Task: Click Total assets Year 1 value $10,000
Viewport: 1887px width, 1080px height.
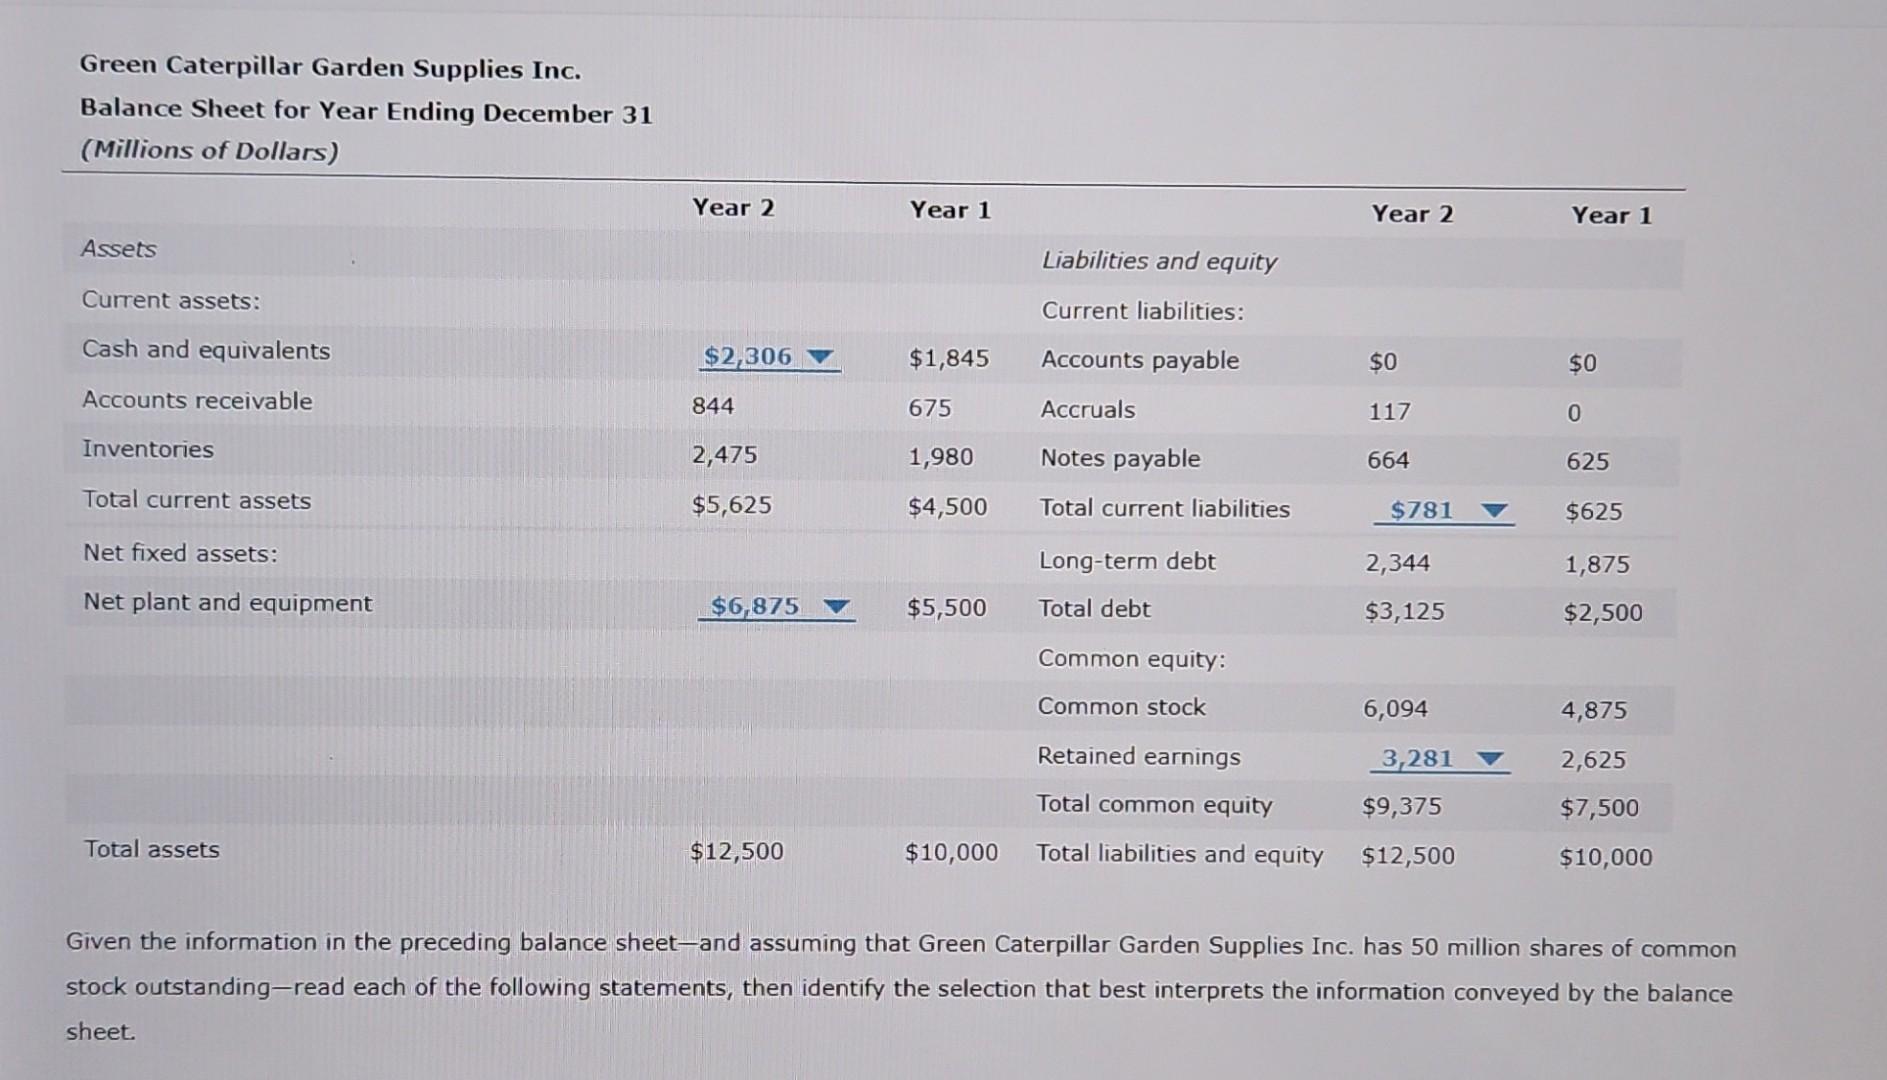Action: click(951, 853)
